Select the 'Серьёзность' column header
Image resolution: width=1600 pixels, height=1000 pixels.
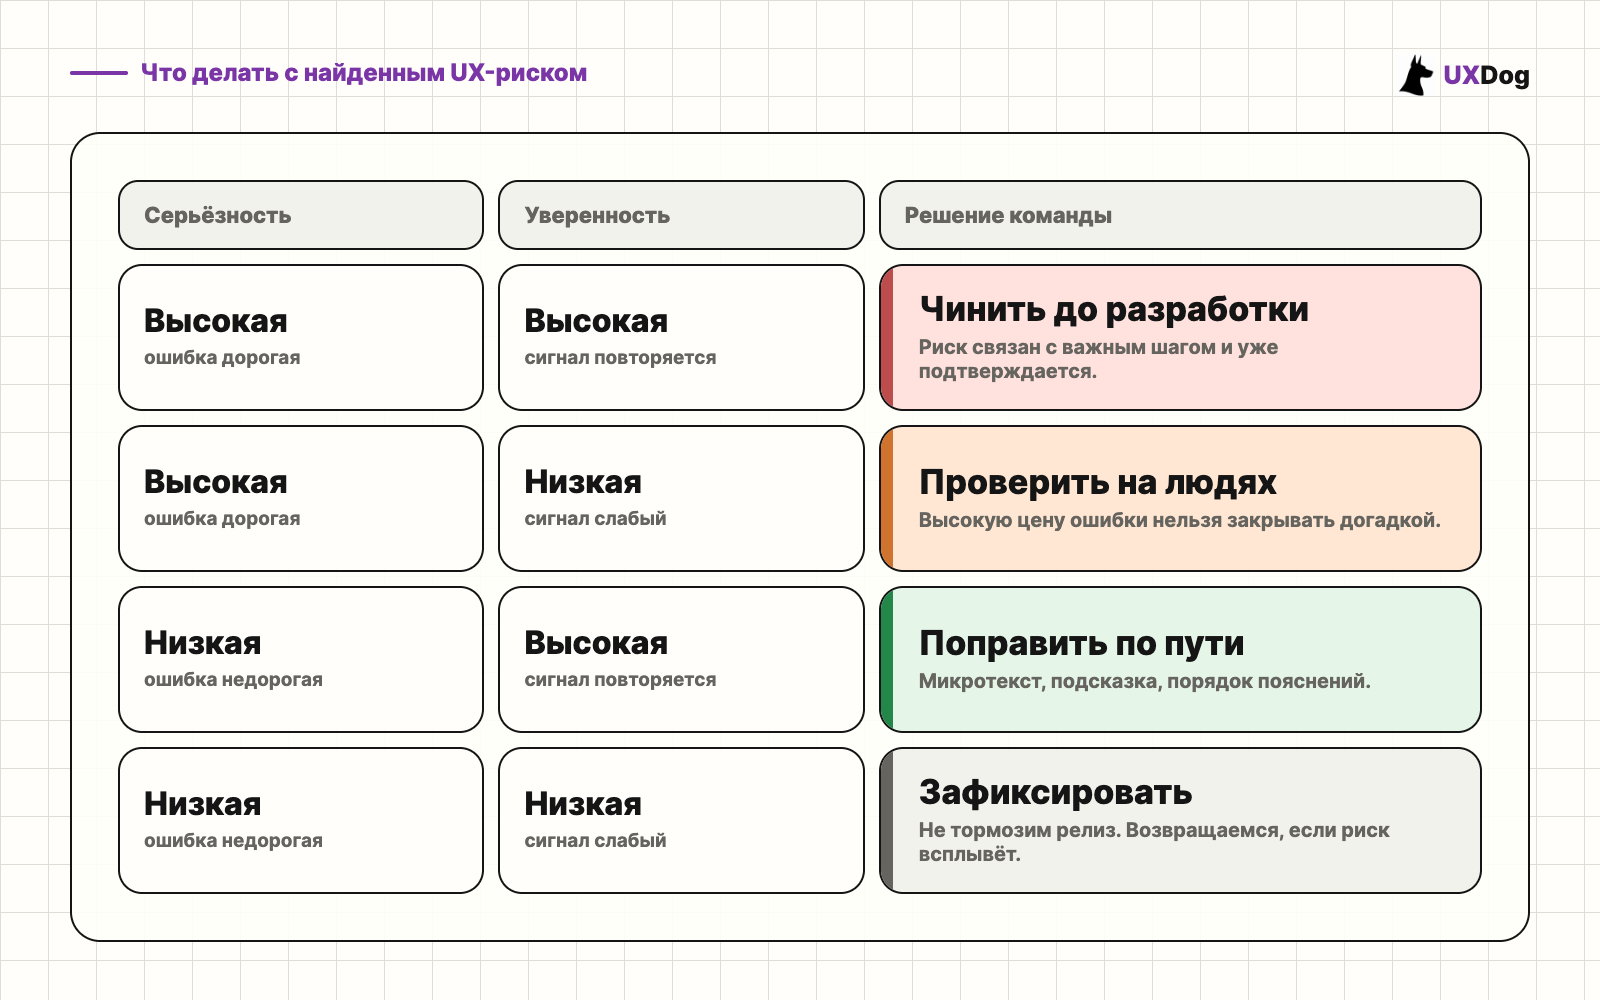pos(301,215)
